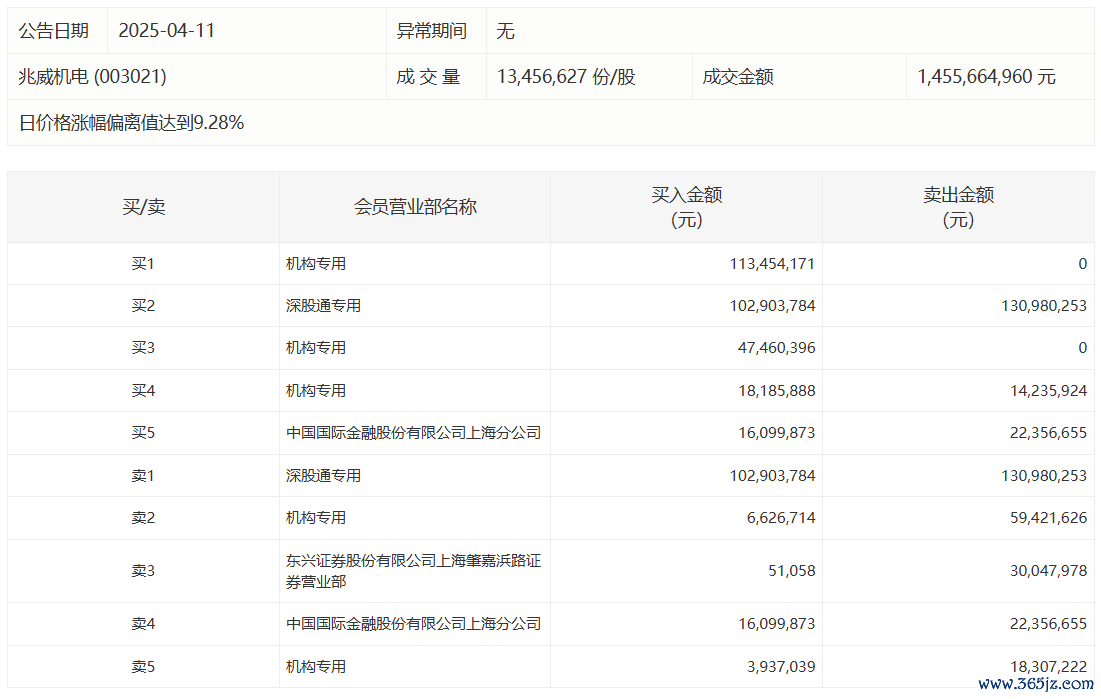The width and height of the screenshot is (1101, 699).
Task: Click the announcement date 2025-04-11
Action: [x=166, y=31]
